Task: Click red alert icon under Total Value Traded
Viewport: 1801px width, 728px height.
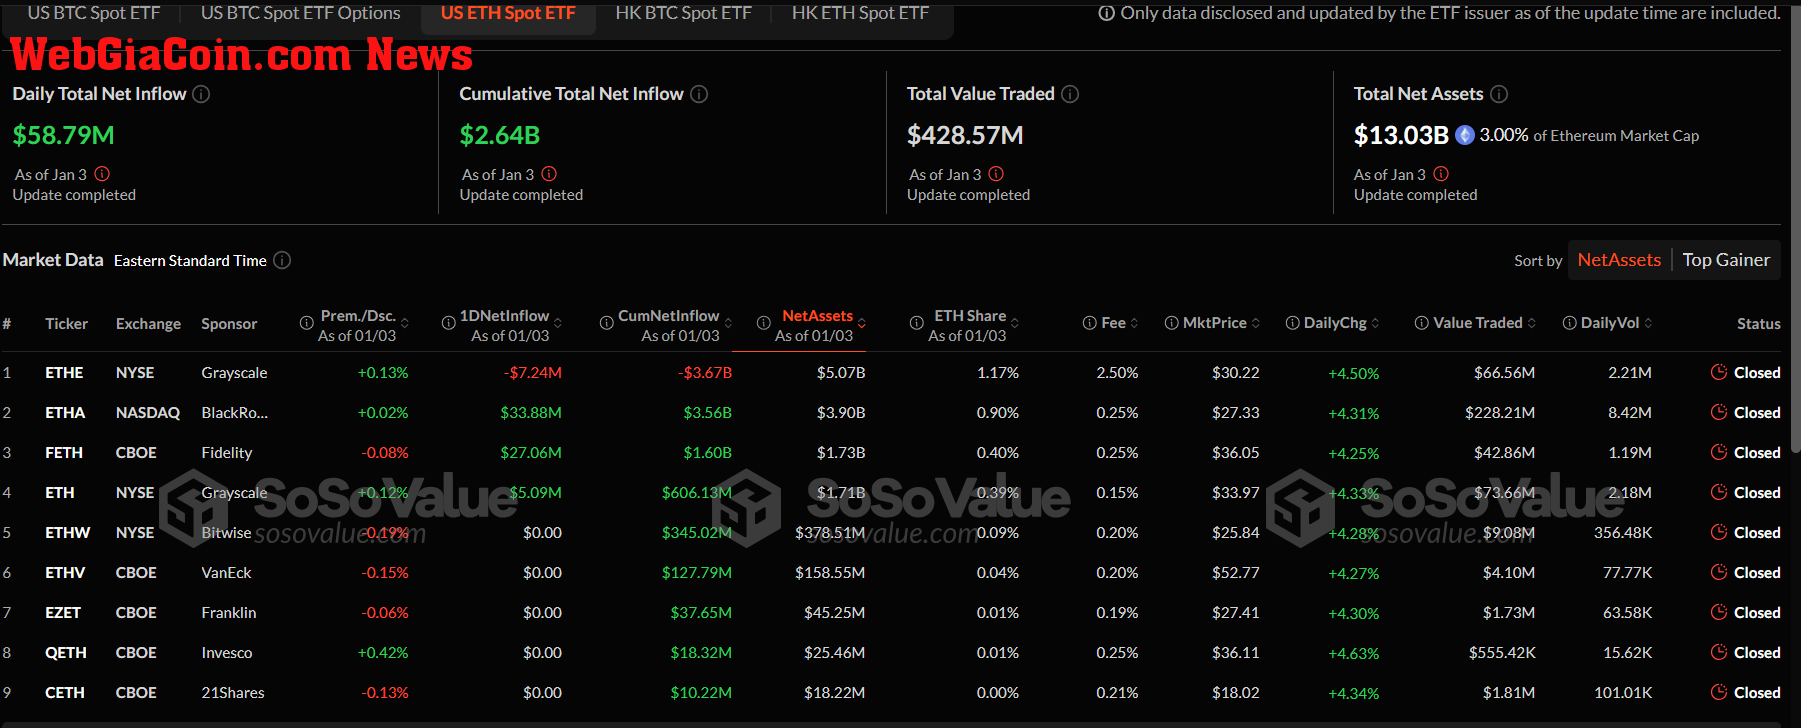Action: 996,174
